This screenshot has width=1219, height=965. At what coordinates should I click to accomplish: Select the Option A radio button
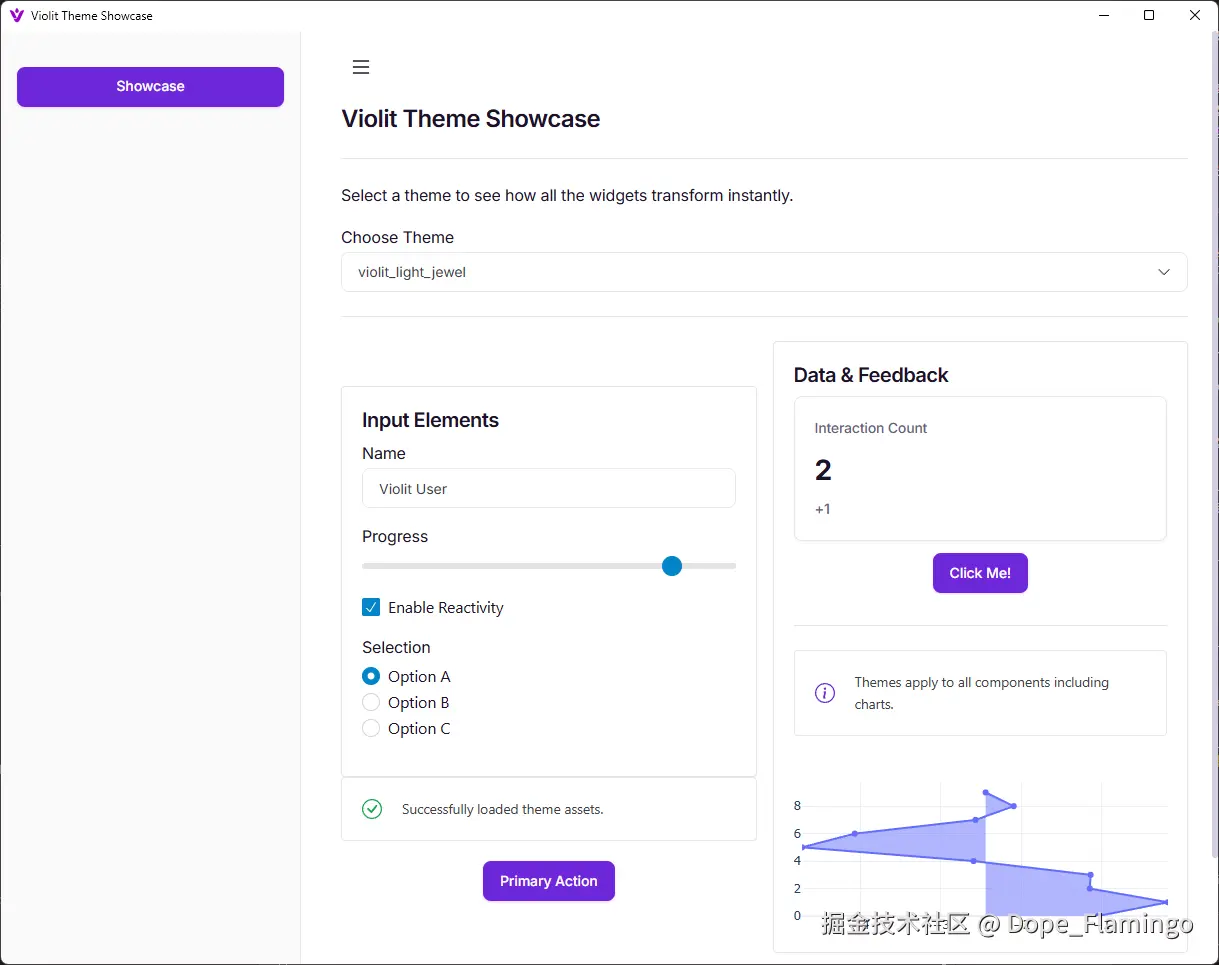[371, 676]
